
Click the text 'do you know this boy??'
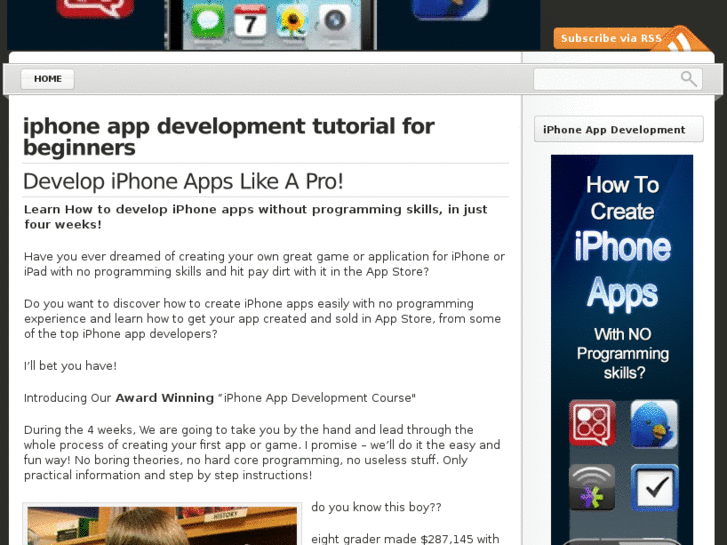click(376, 507)
